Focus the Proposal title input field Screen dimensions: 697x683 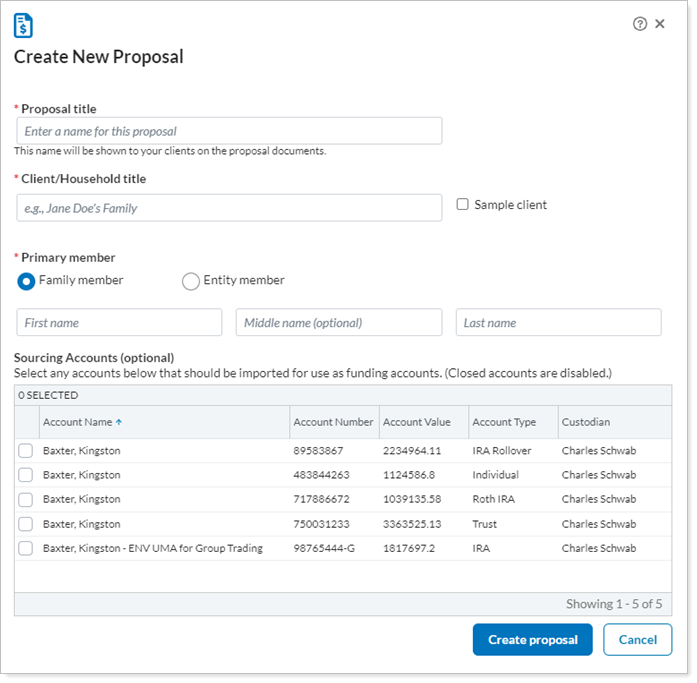(x=229, y=131)
